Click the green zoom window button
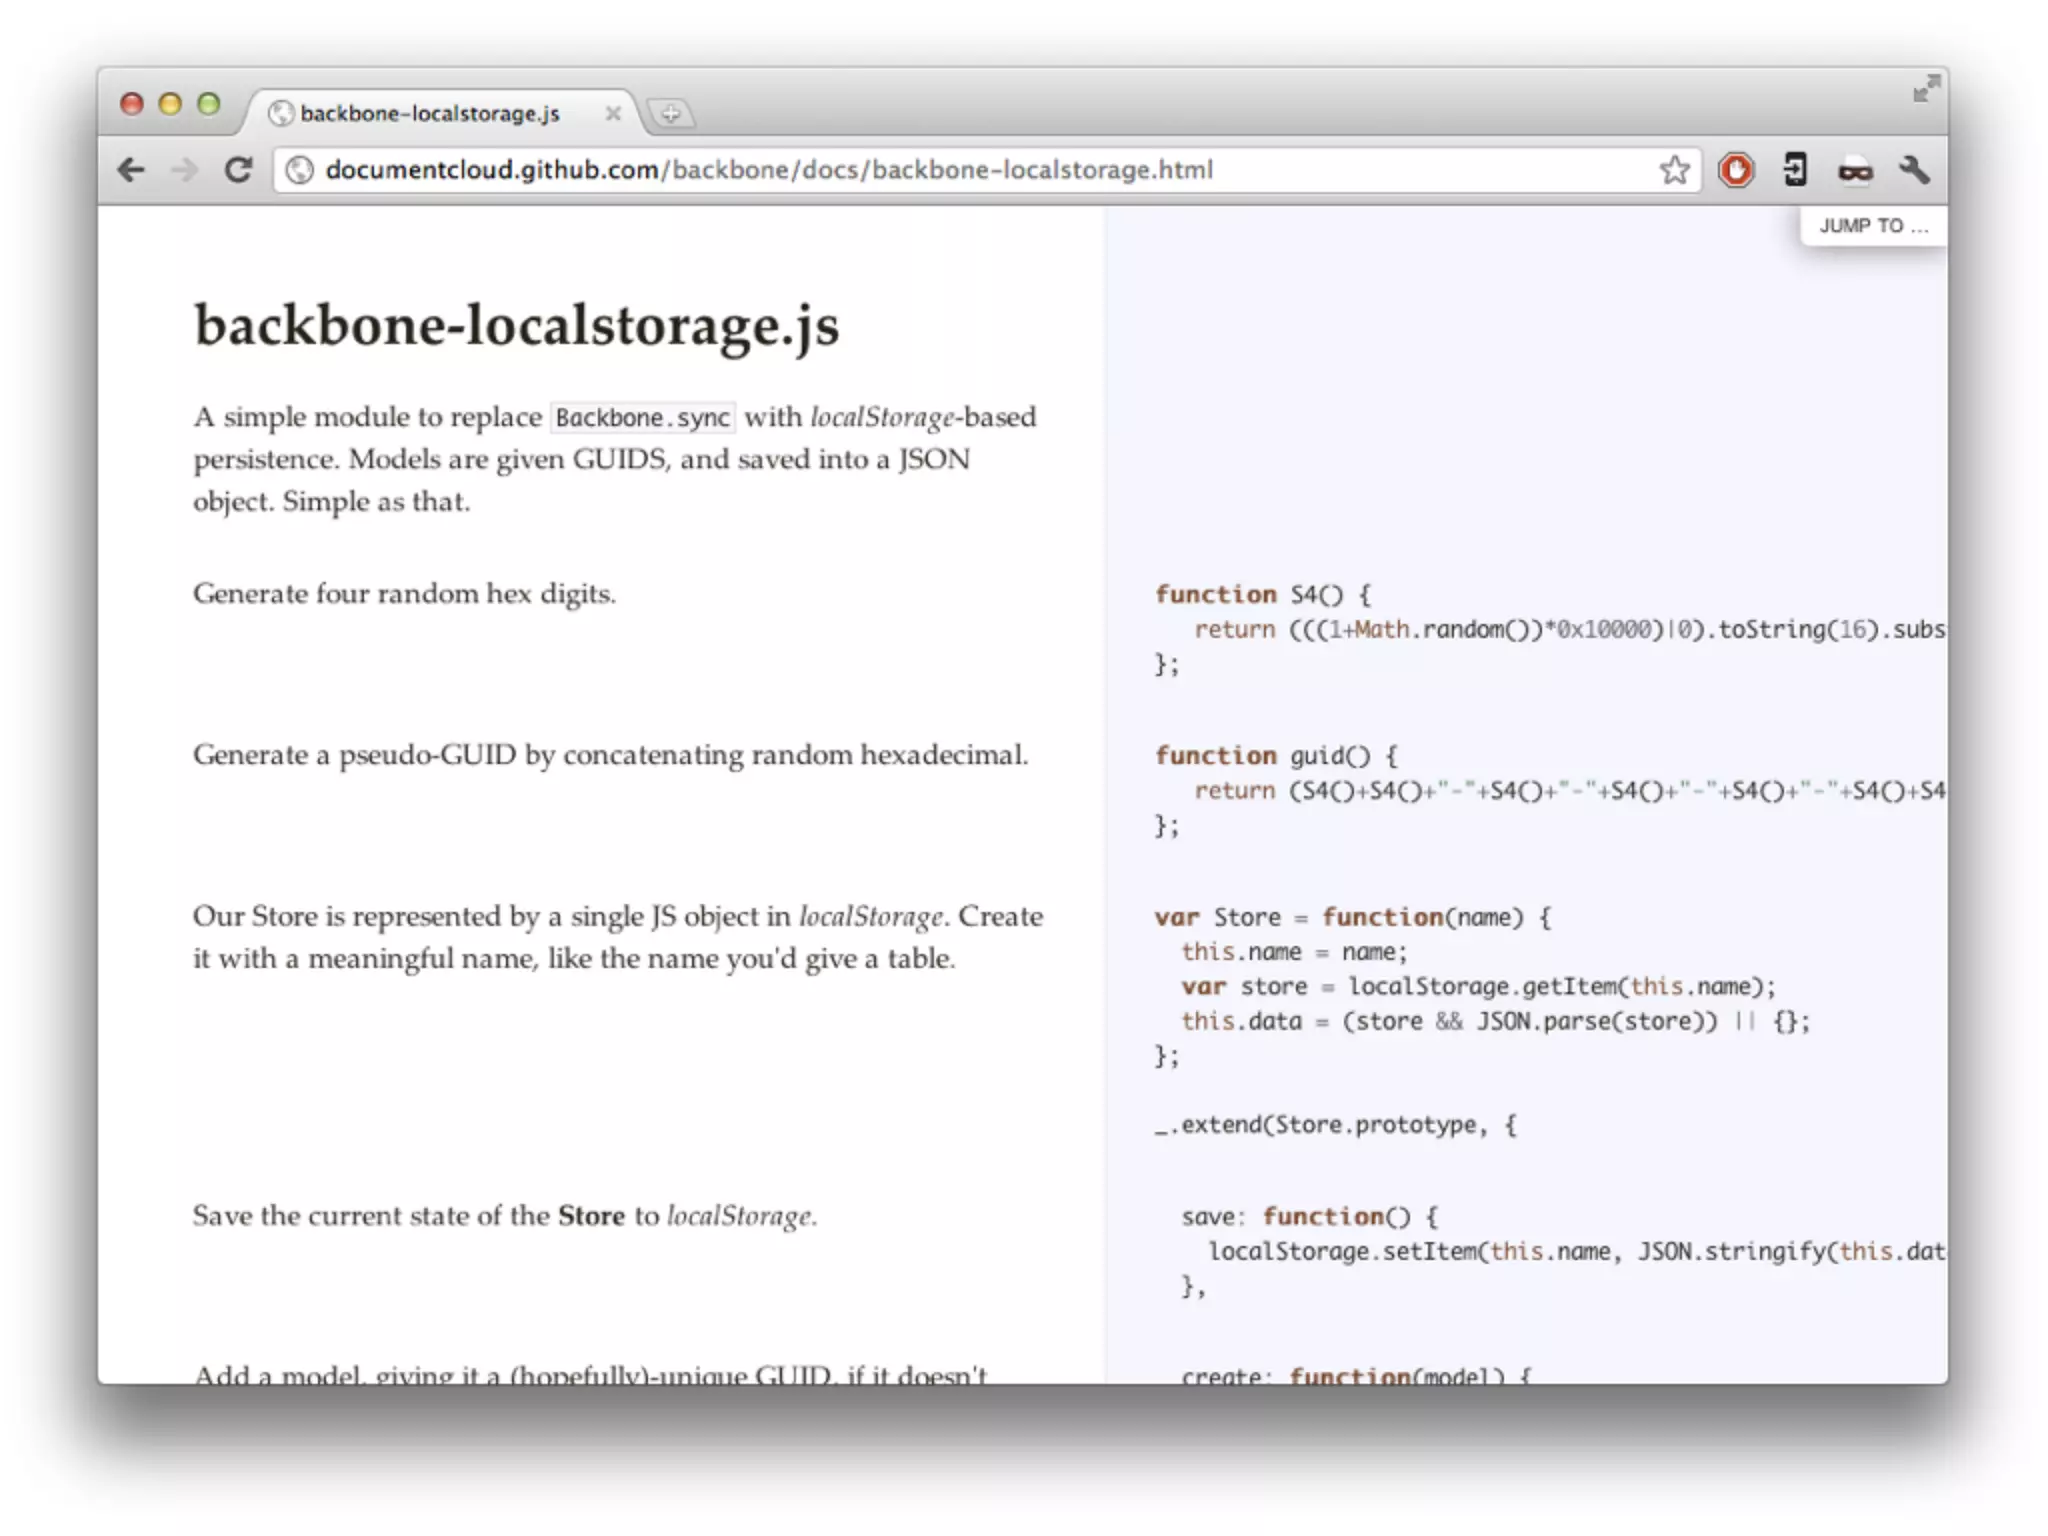This screenshot has width=2048, height=1536. (209, 104)
